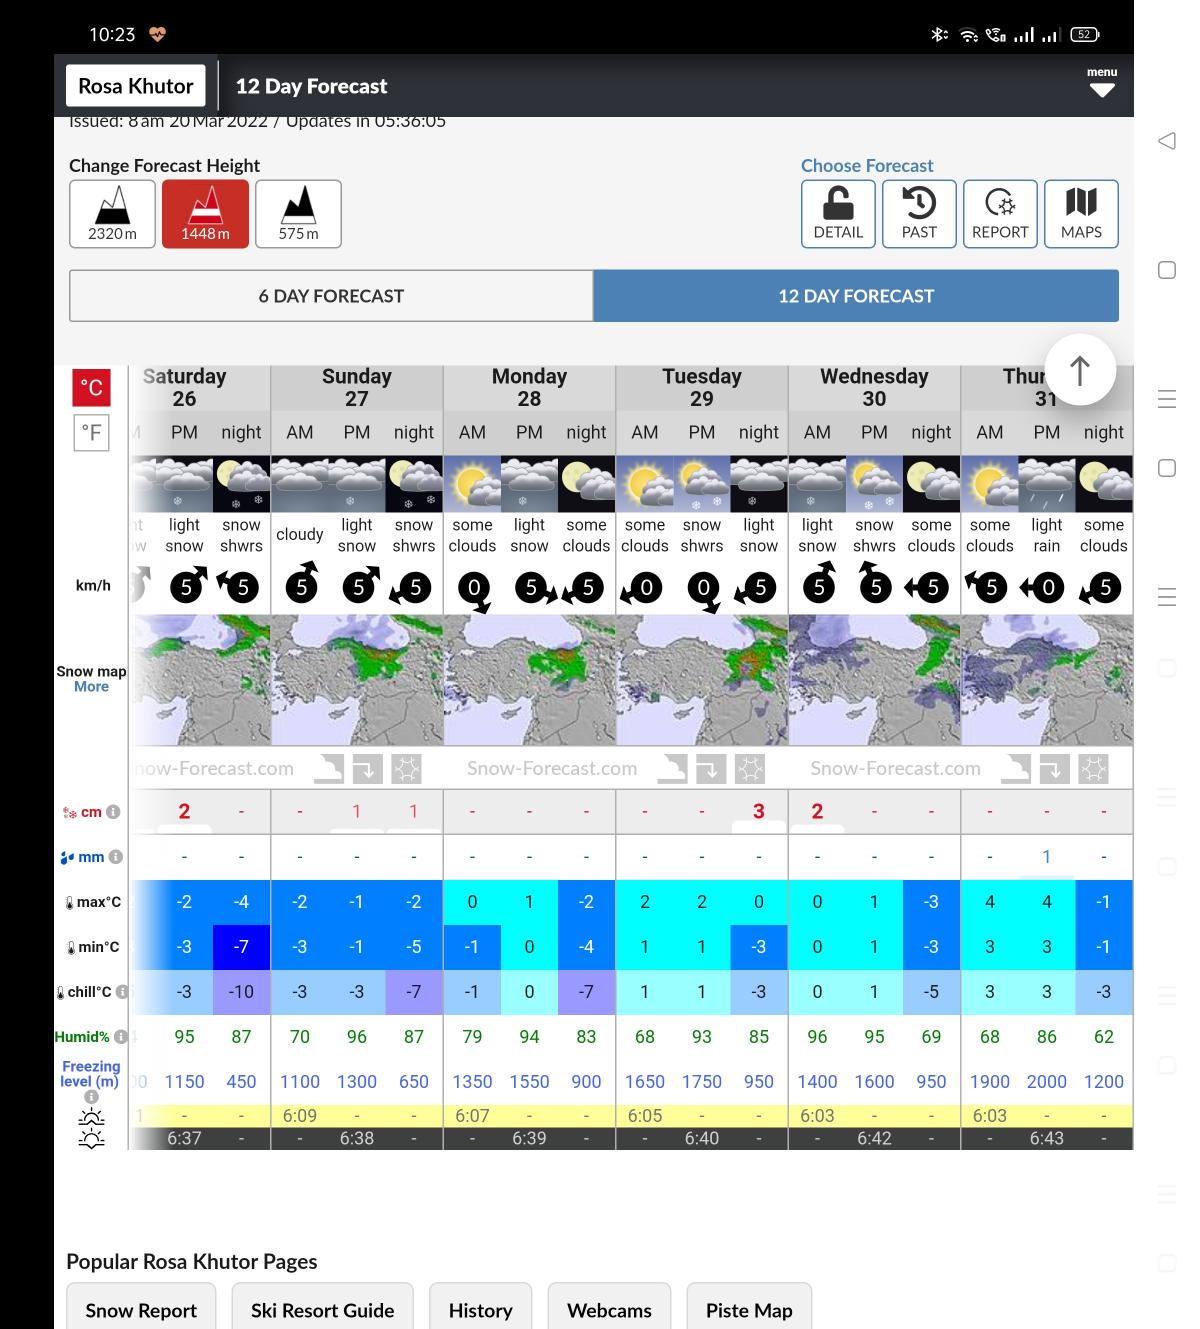This screenshot has width=1200, height=1329.
Task: Open the DETAIL locked forecast
Action: (x=838, y=214)
